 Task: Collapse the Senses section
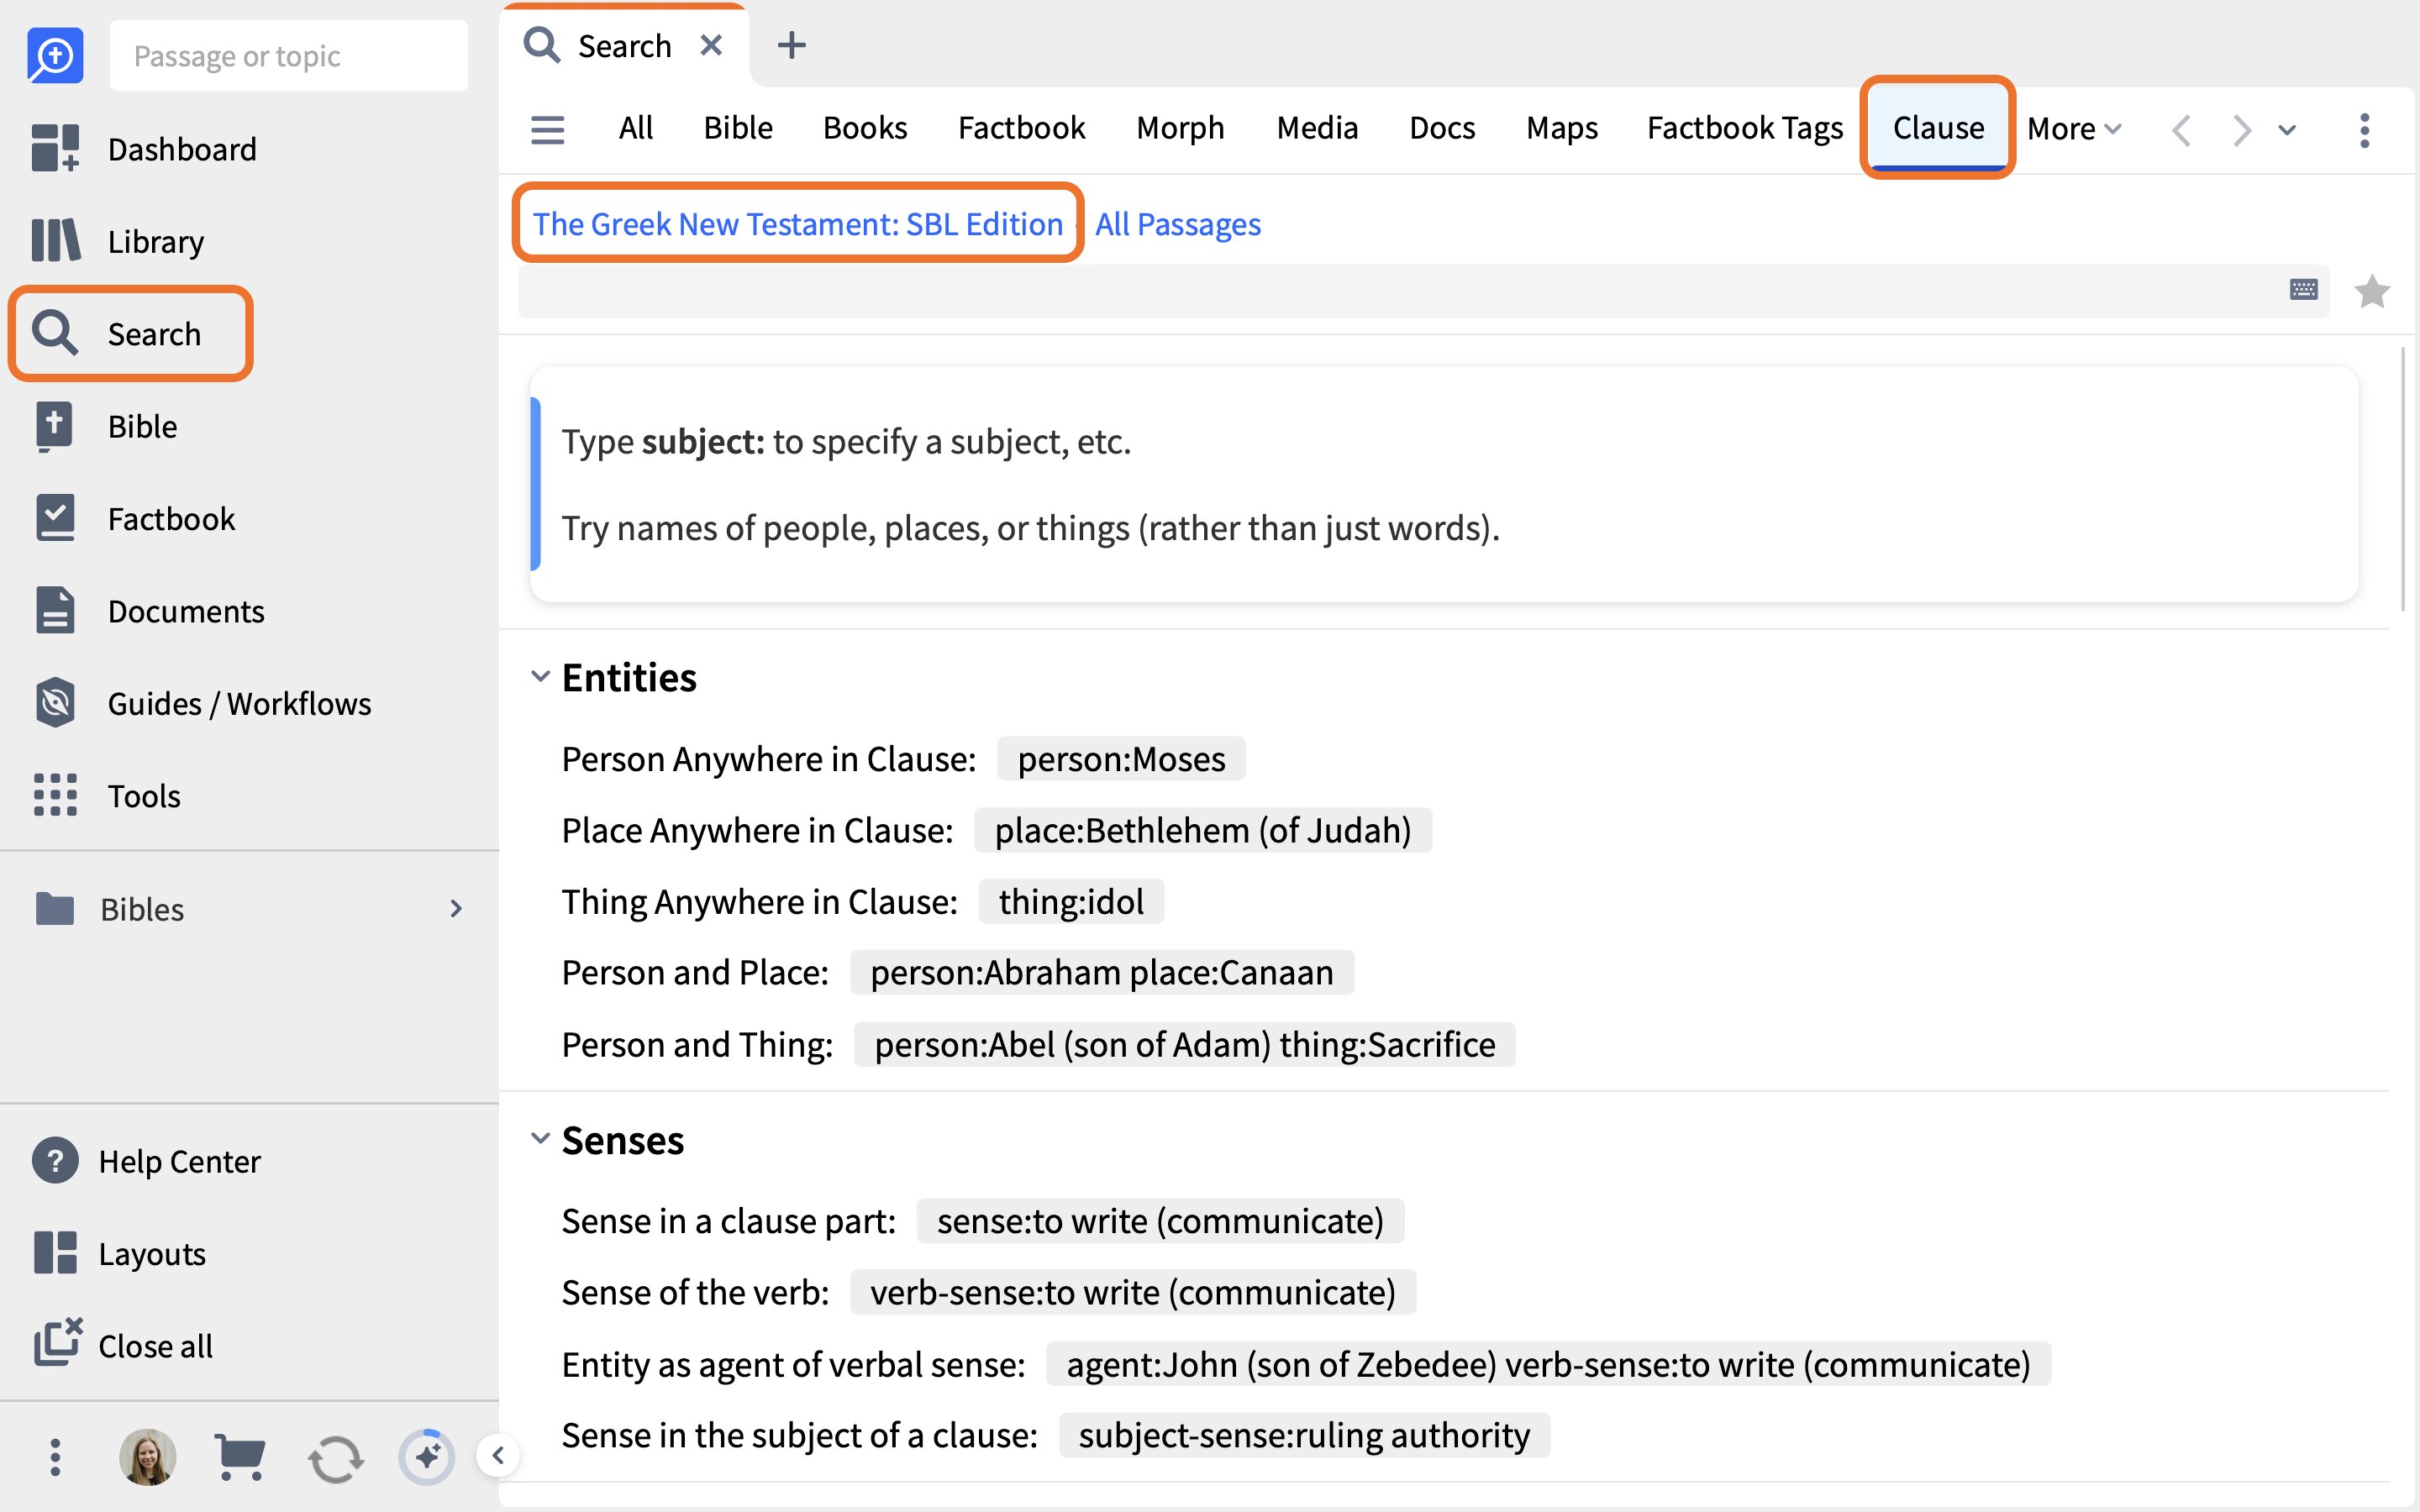540,1139
